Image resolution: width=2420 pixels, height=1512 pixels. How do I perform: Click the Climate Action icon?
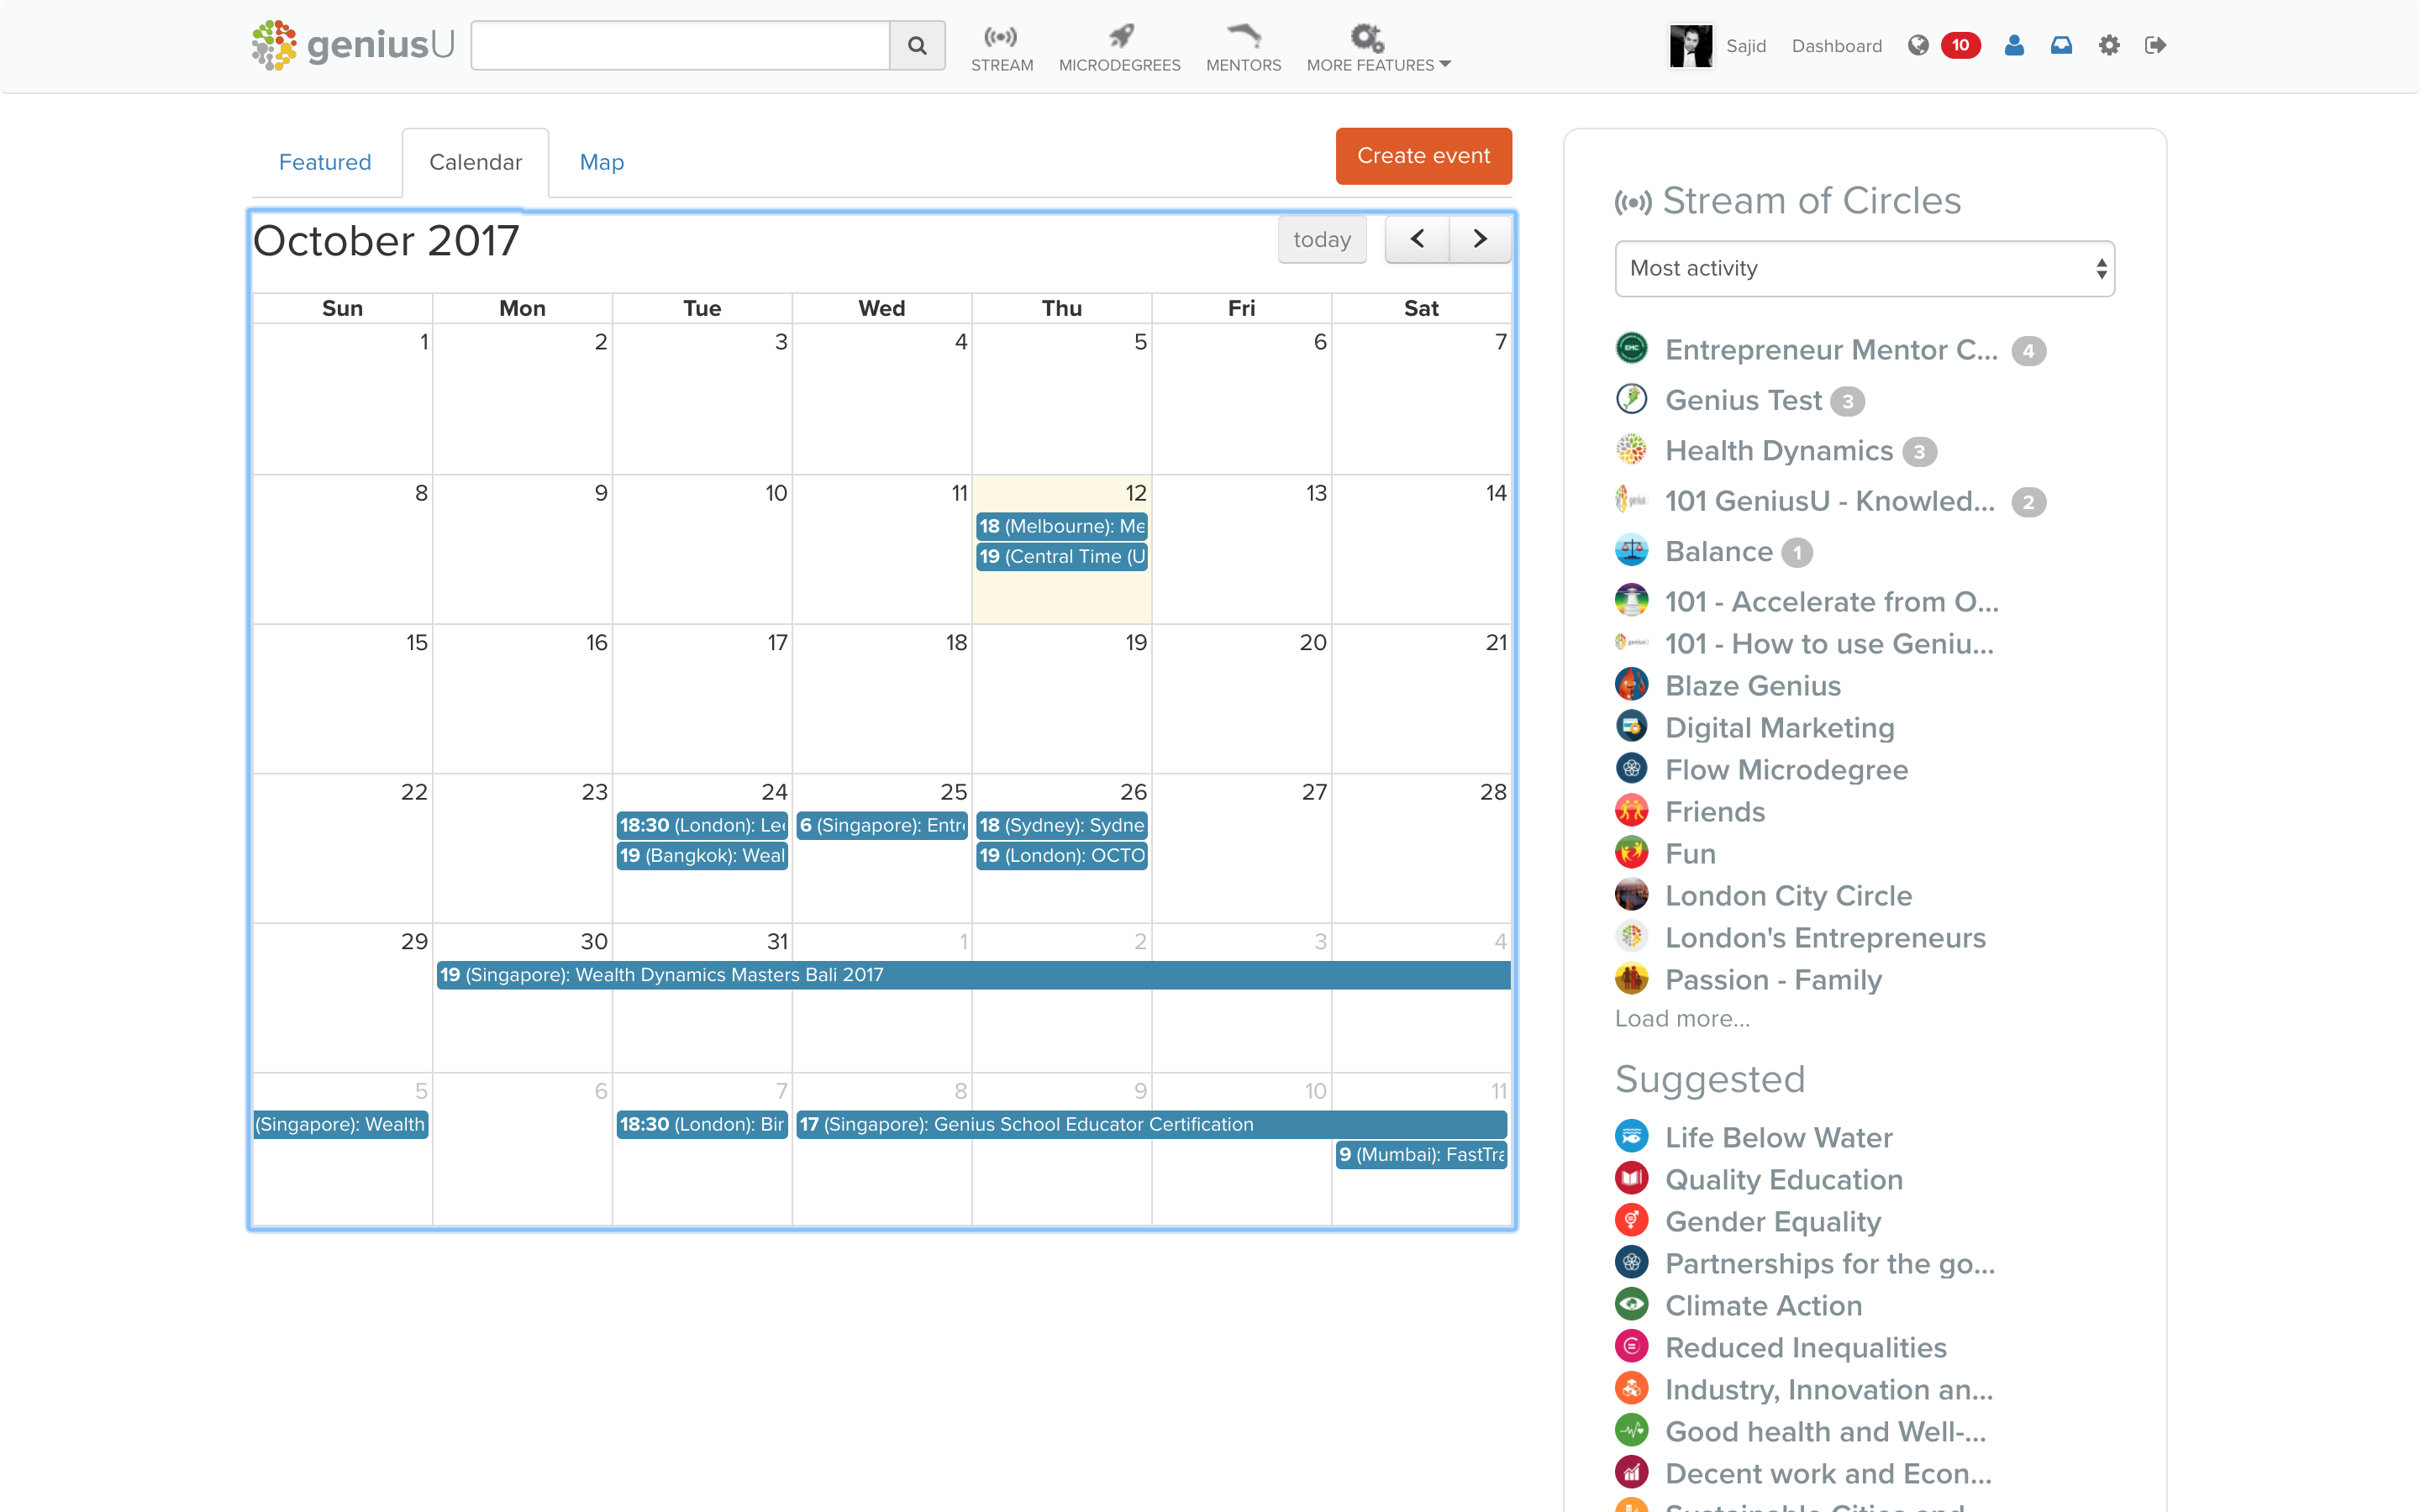point(1631,1305)
